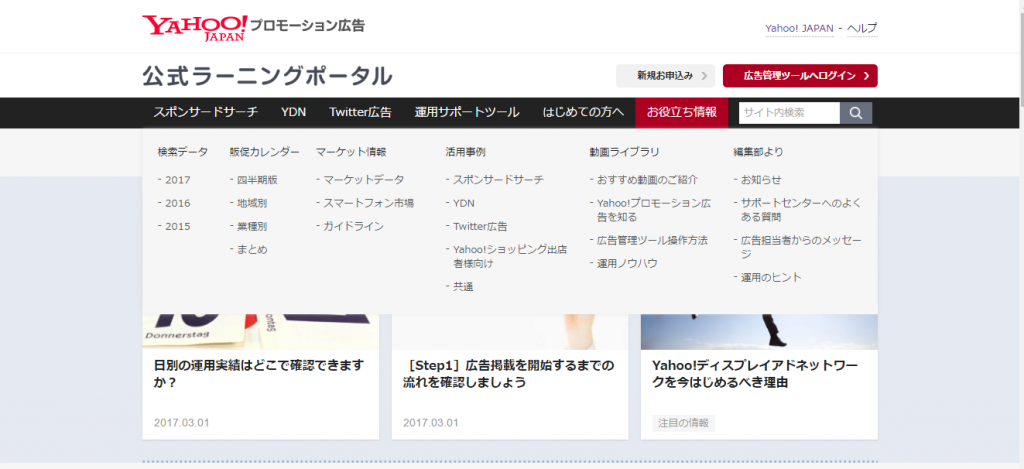
Task: Open the 編集部より heading
Action: pos(758,152)
